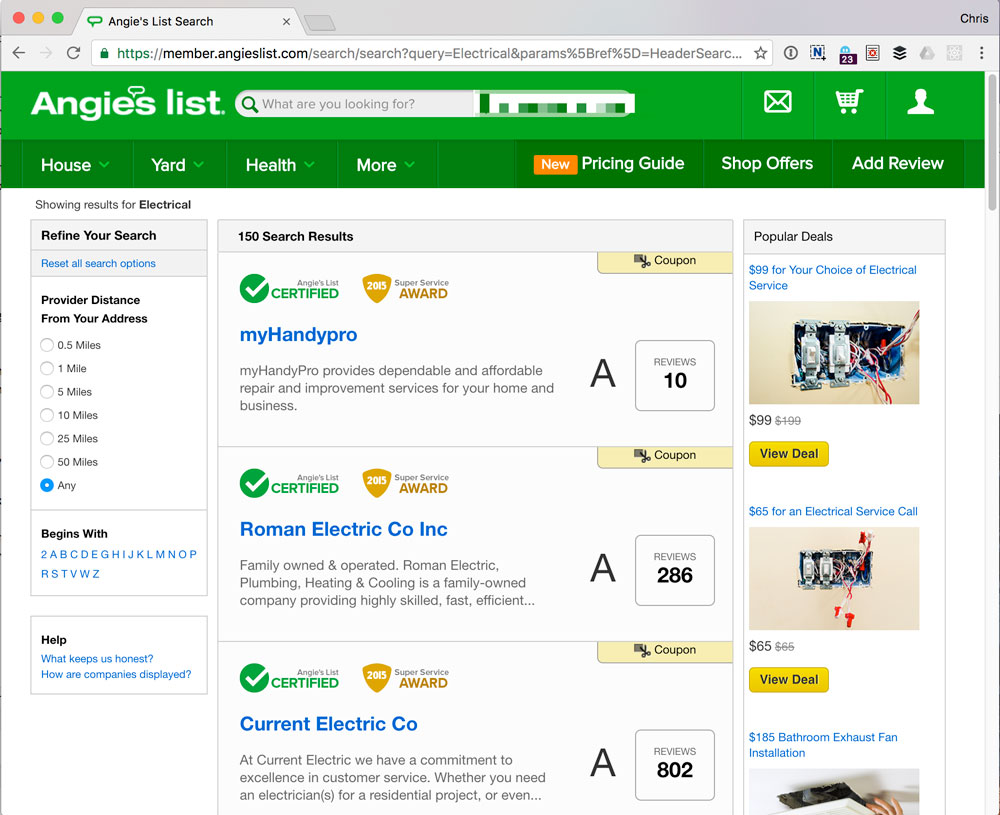The image size is (1000, 815).
Task: Click View Deal for $65 service call
Action: (x=789, y=679)
